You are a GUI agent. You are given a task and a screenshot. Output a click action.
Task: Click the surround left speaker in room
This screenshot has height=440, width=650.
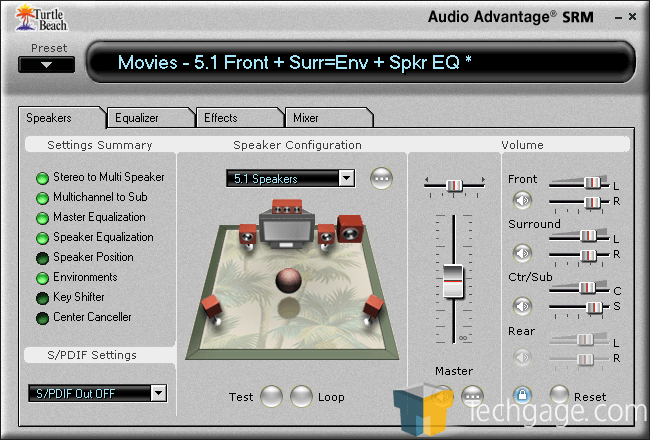click(x=212, y=308)
